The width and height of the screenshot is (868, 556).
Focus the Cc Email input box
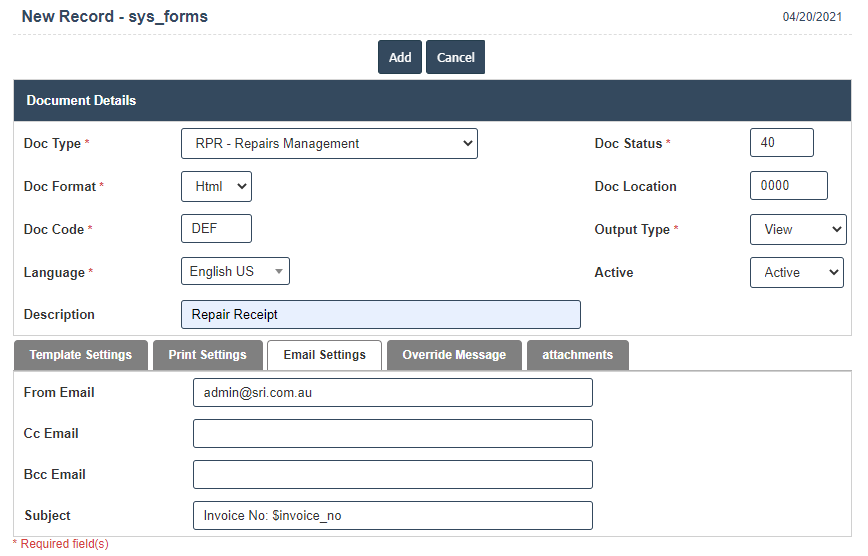392,434
